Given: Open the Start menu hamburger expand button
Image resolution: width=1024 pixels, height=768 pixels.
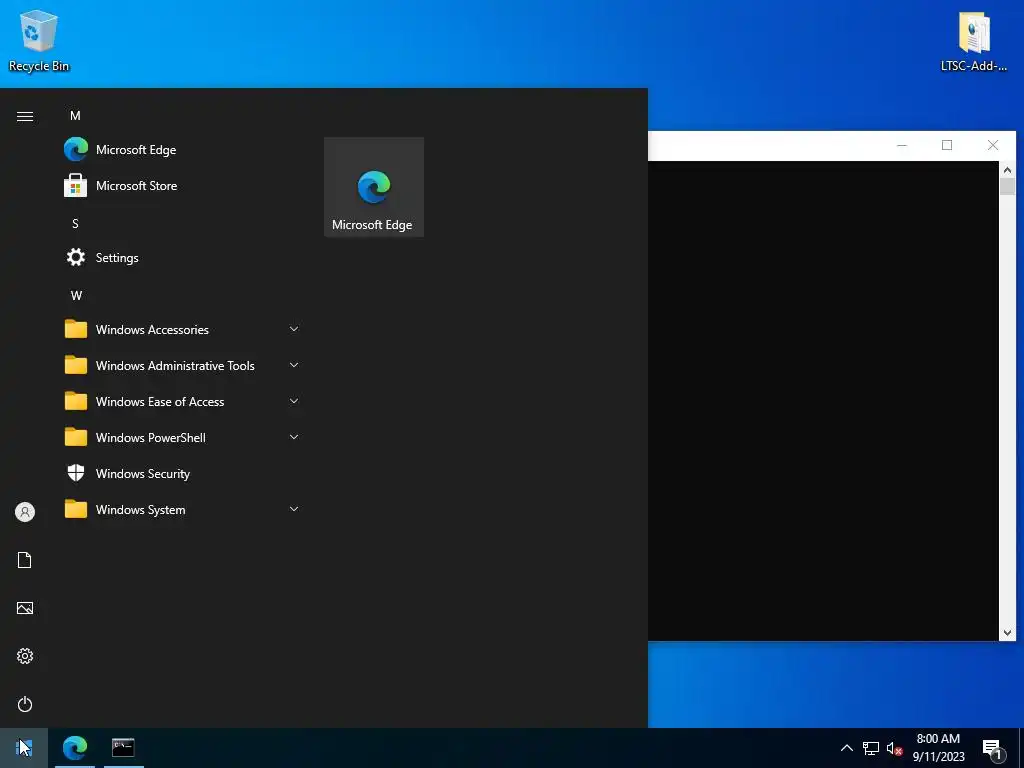Looking at the screenshot, I should (25, 116).
